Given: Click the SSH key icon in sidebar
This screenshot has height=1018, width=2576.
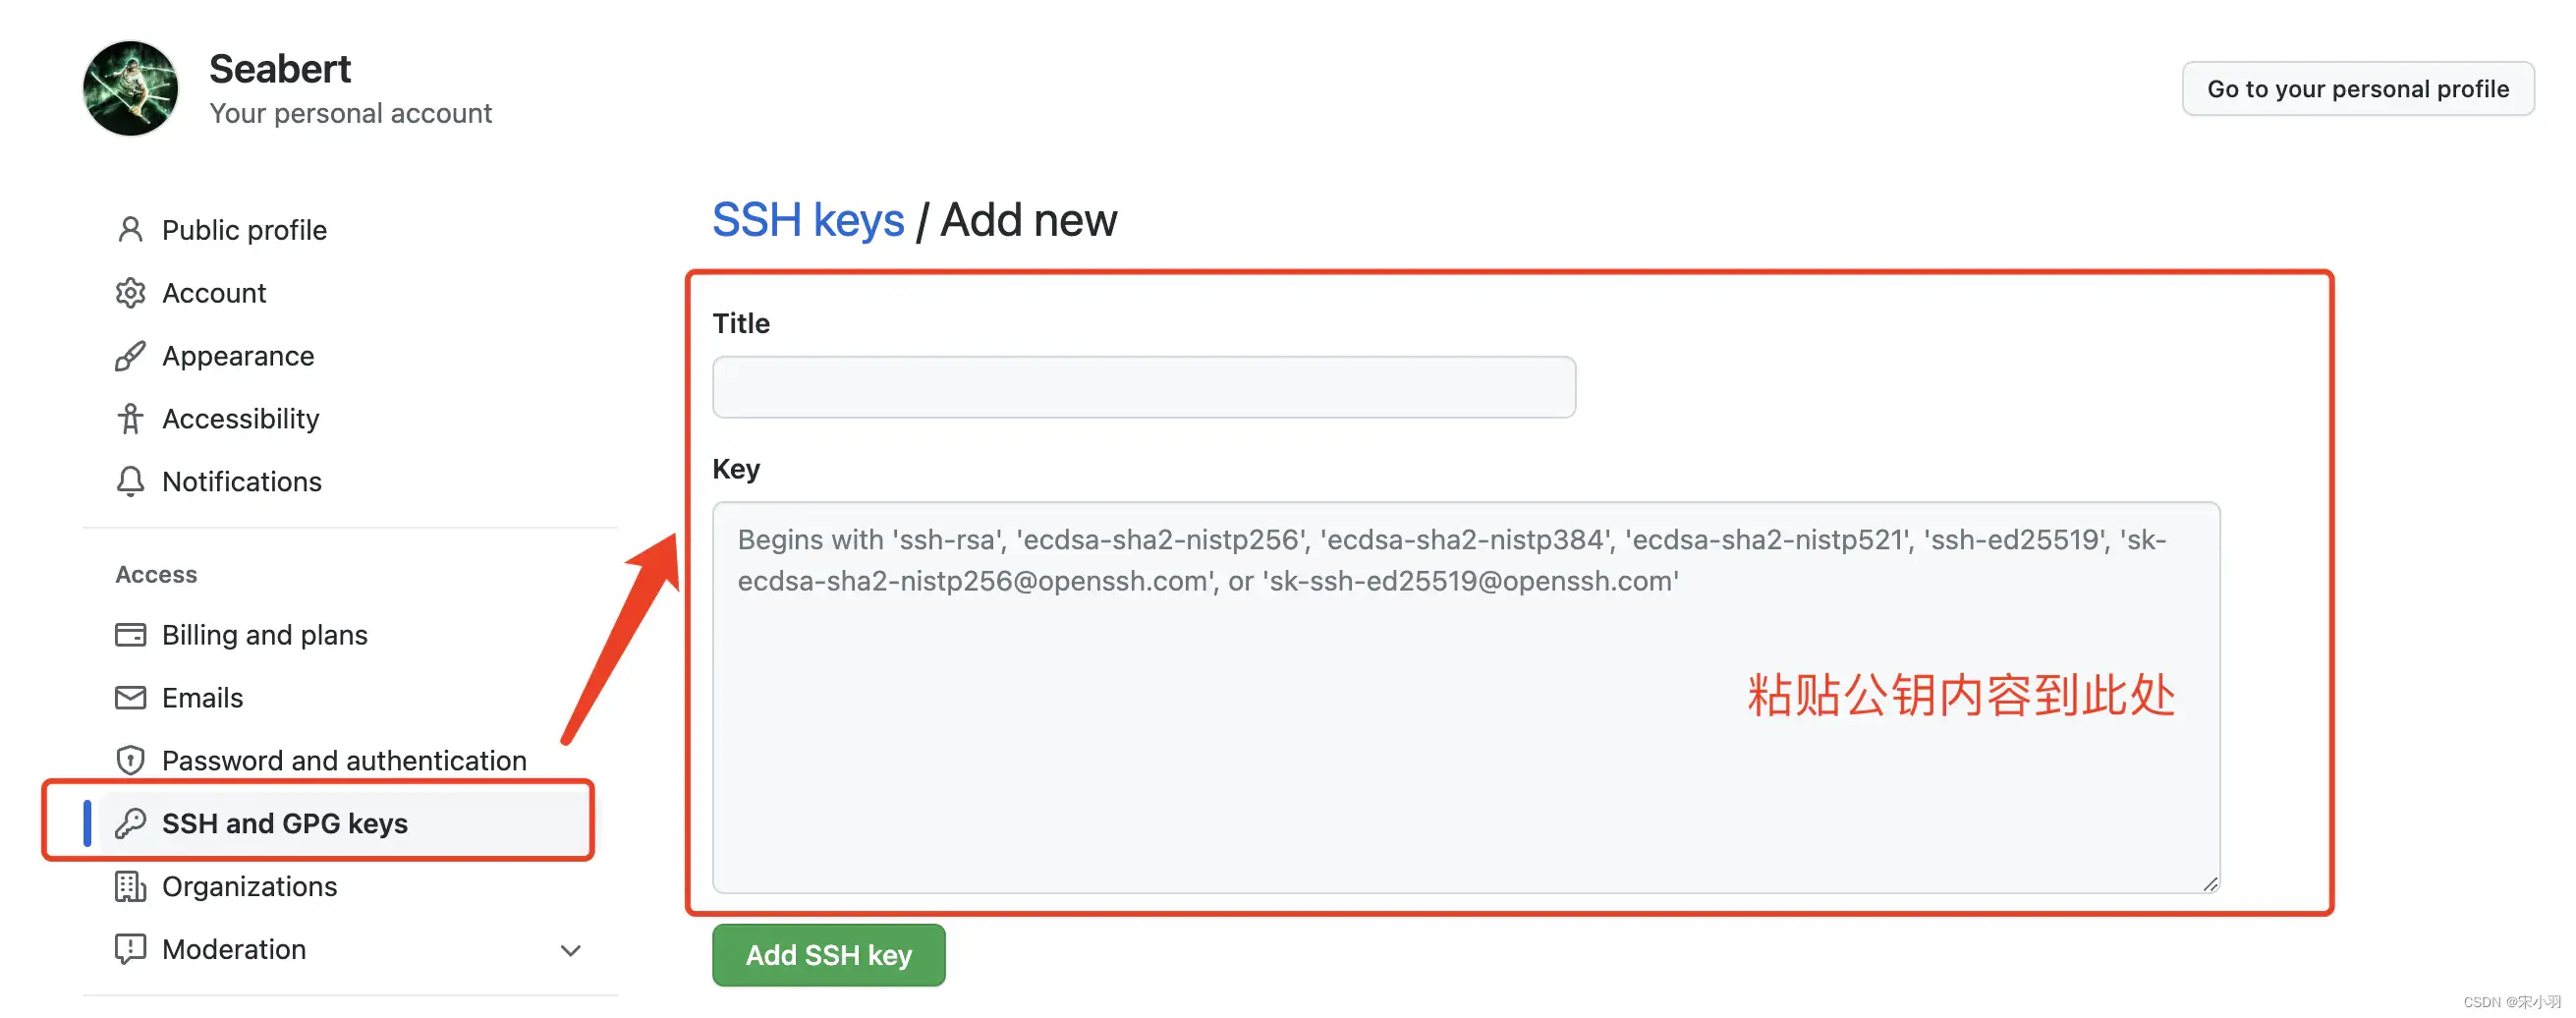Looking at the screenshot, I should [130, 824].
